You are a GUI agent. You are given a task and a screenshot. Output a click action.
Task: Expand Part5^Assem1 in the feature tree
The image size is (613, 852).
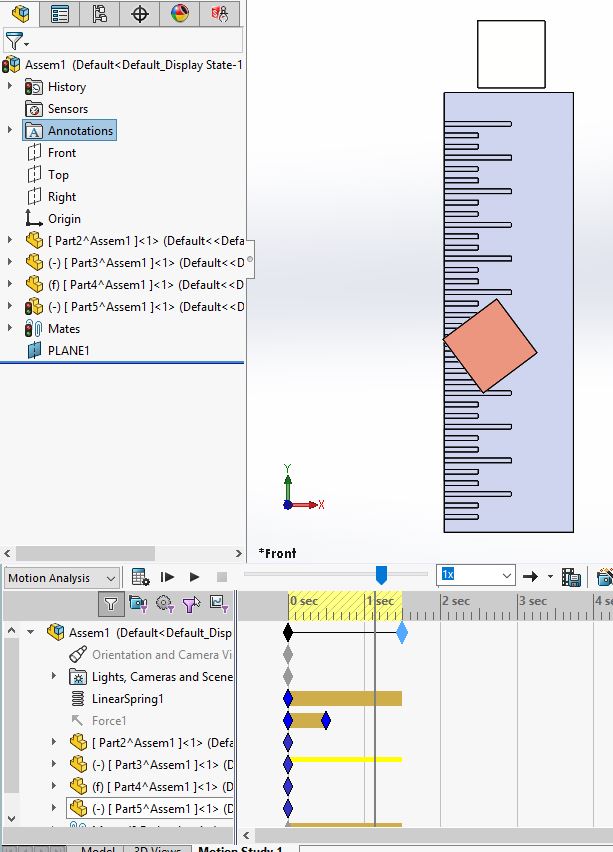tap(10, 306)
